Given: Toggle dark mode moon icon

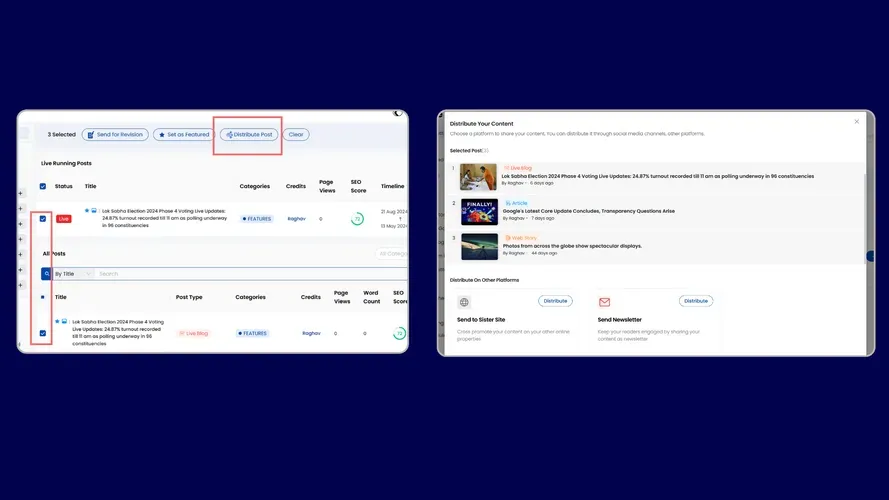Looking at the screenshot, I should click(398, 114).
